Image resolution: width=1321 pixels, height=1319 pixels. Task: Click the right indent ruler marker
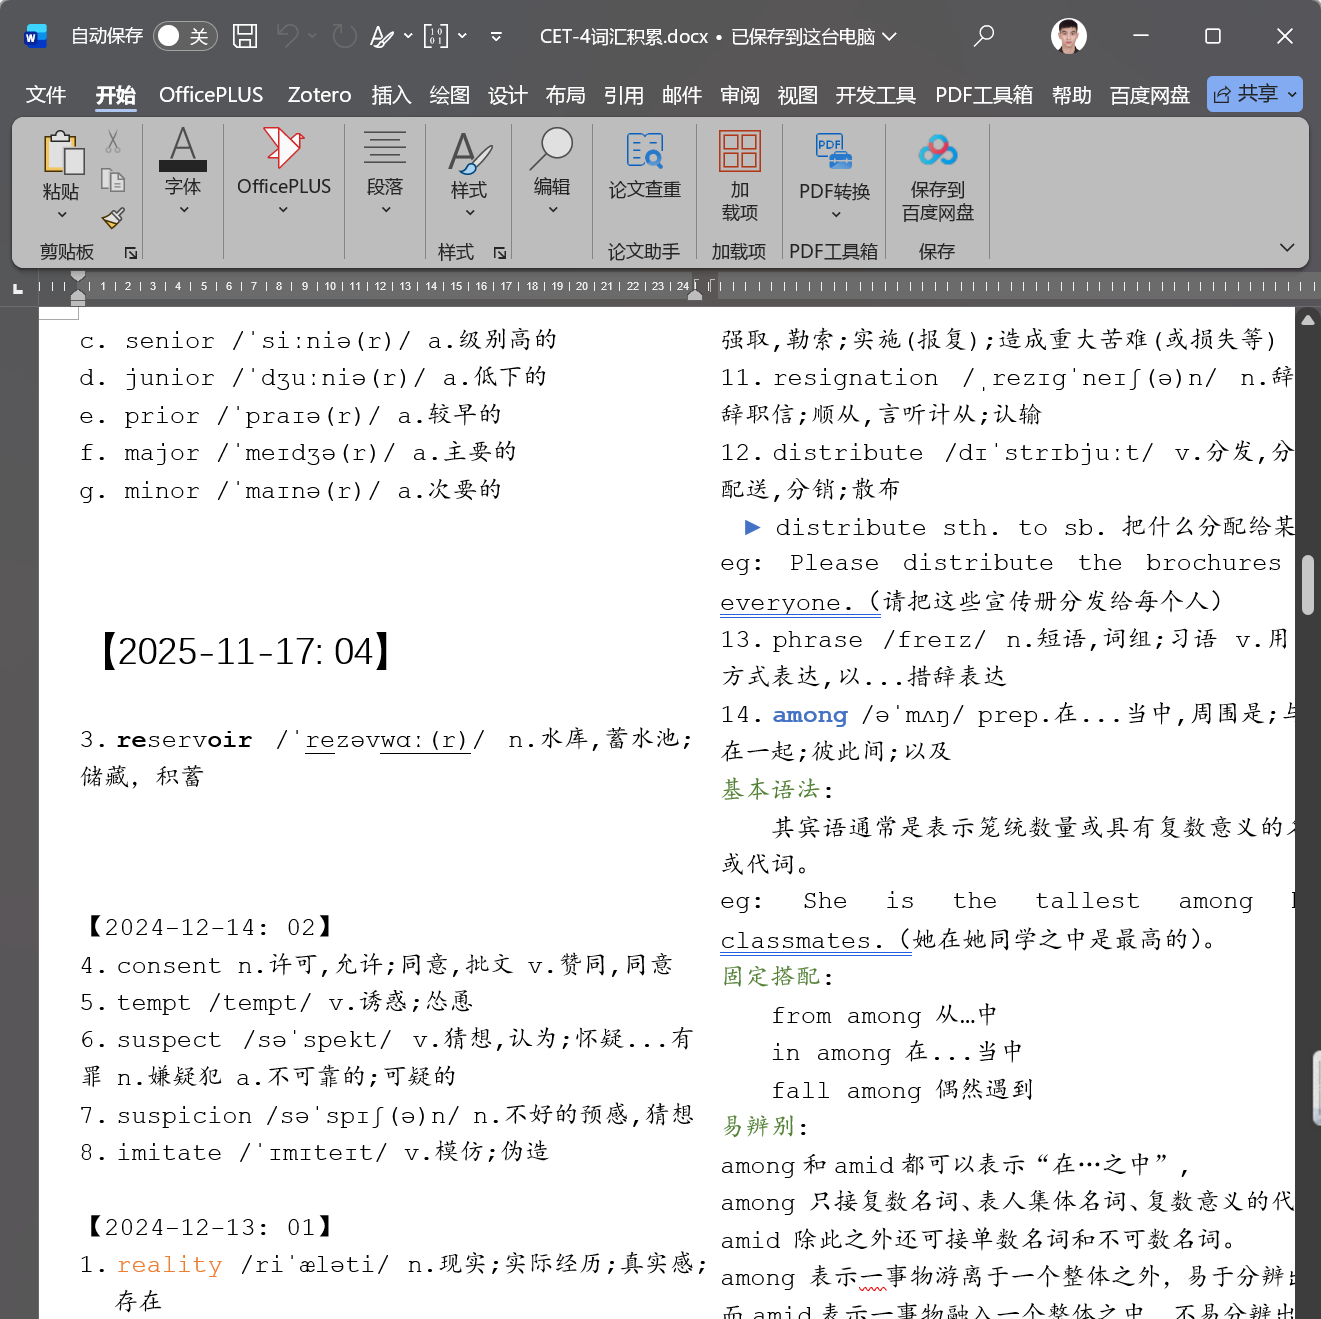coord(695,294)
